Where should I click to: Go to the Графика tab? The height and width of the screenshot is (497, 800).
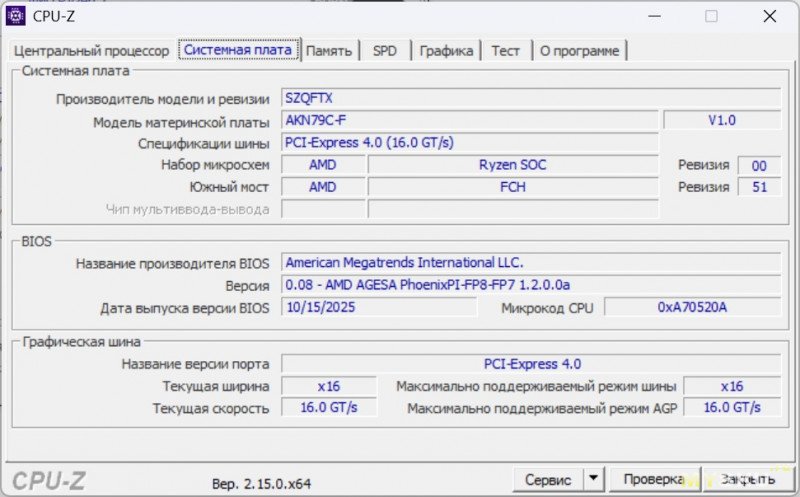(446, 51)
